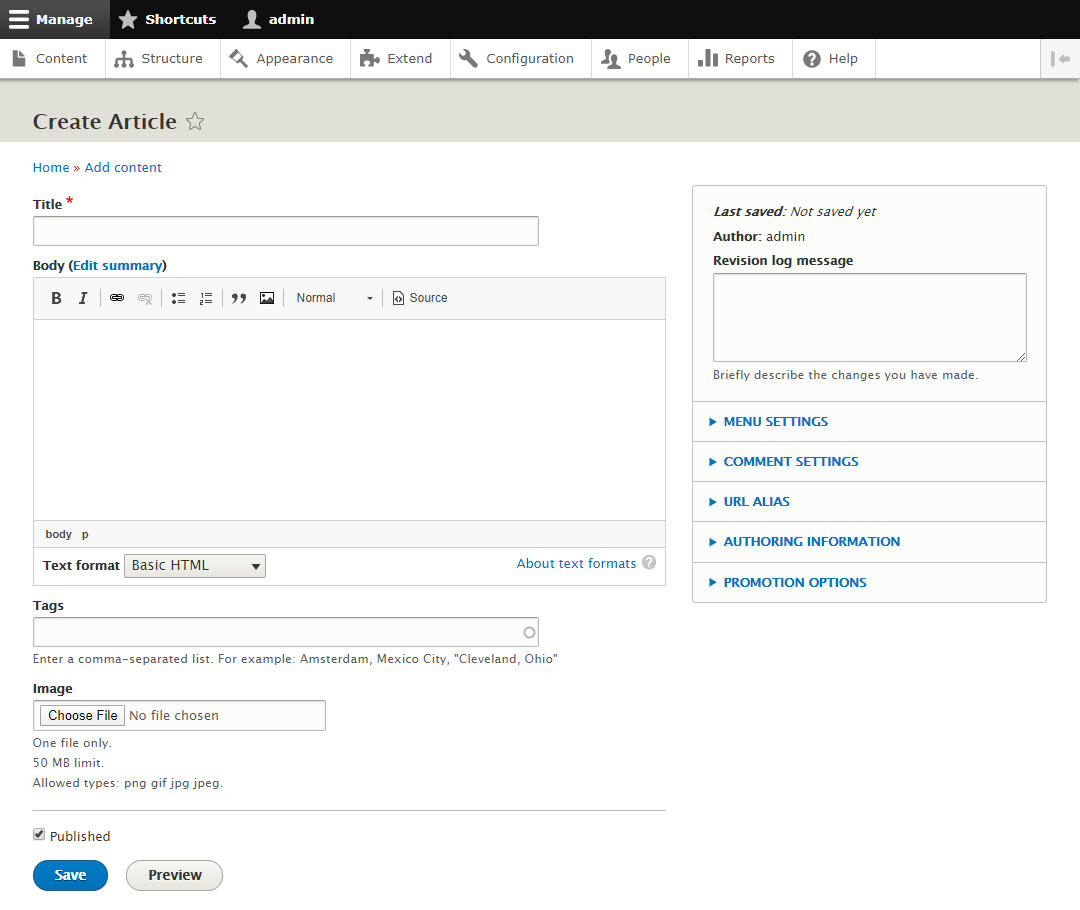Toggle italic formatting in editor toolbar
Image resolution: width=1080 pixels, height=910 pixels.
(83, 298)
